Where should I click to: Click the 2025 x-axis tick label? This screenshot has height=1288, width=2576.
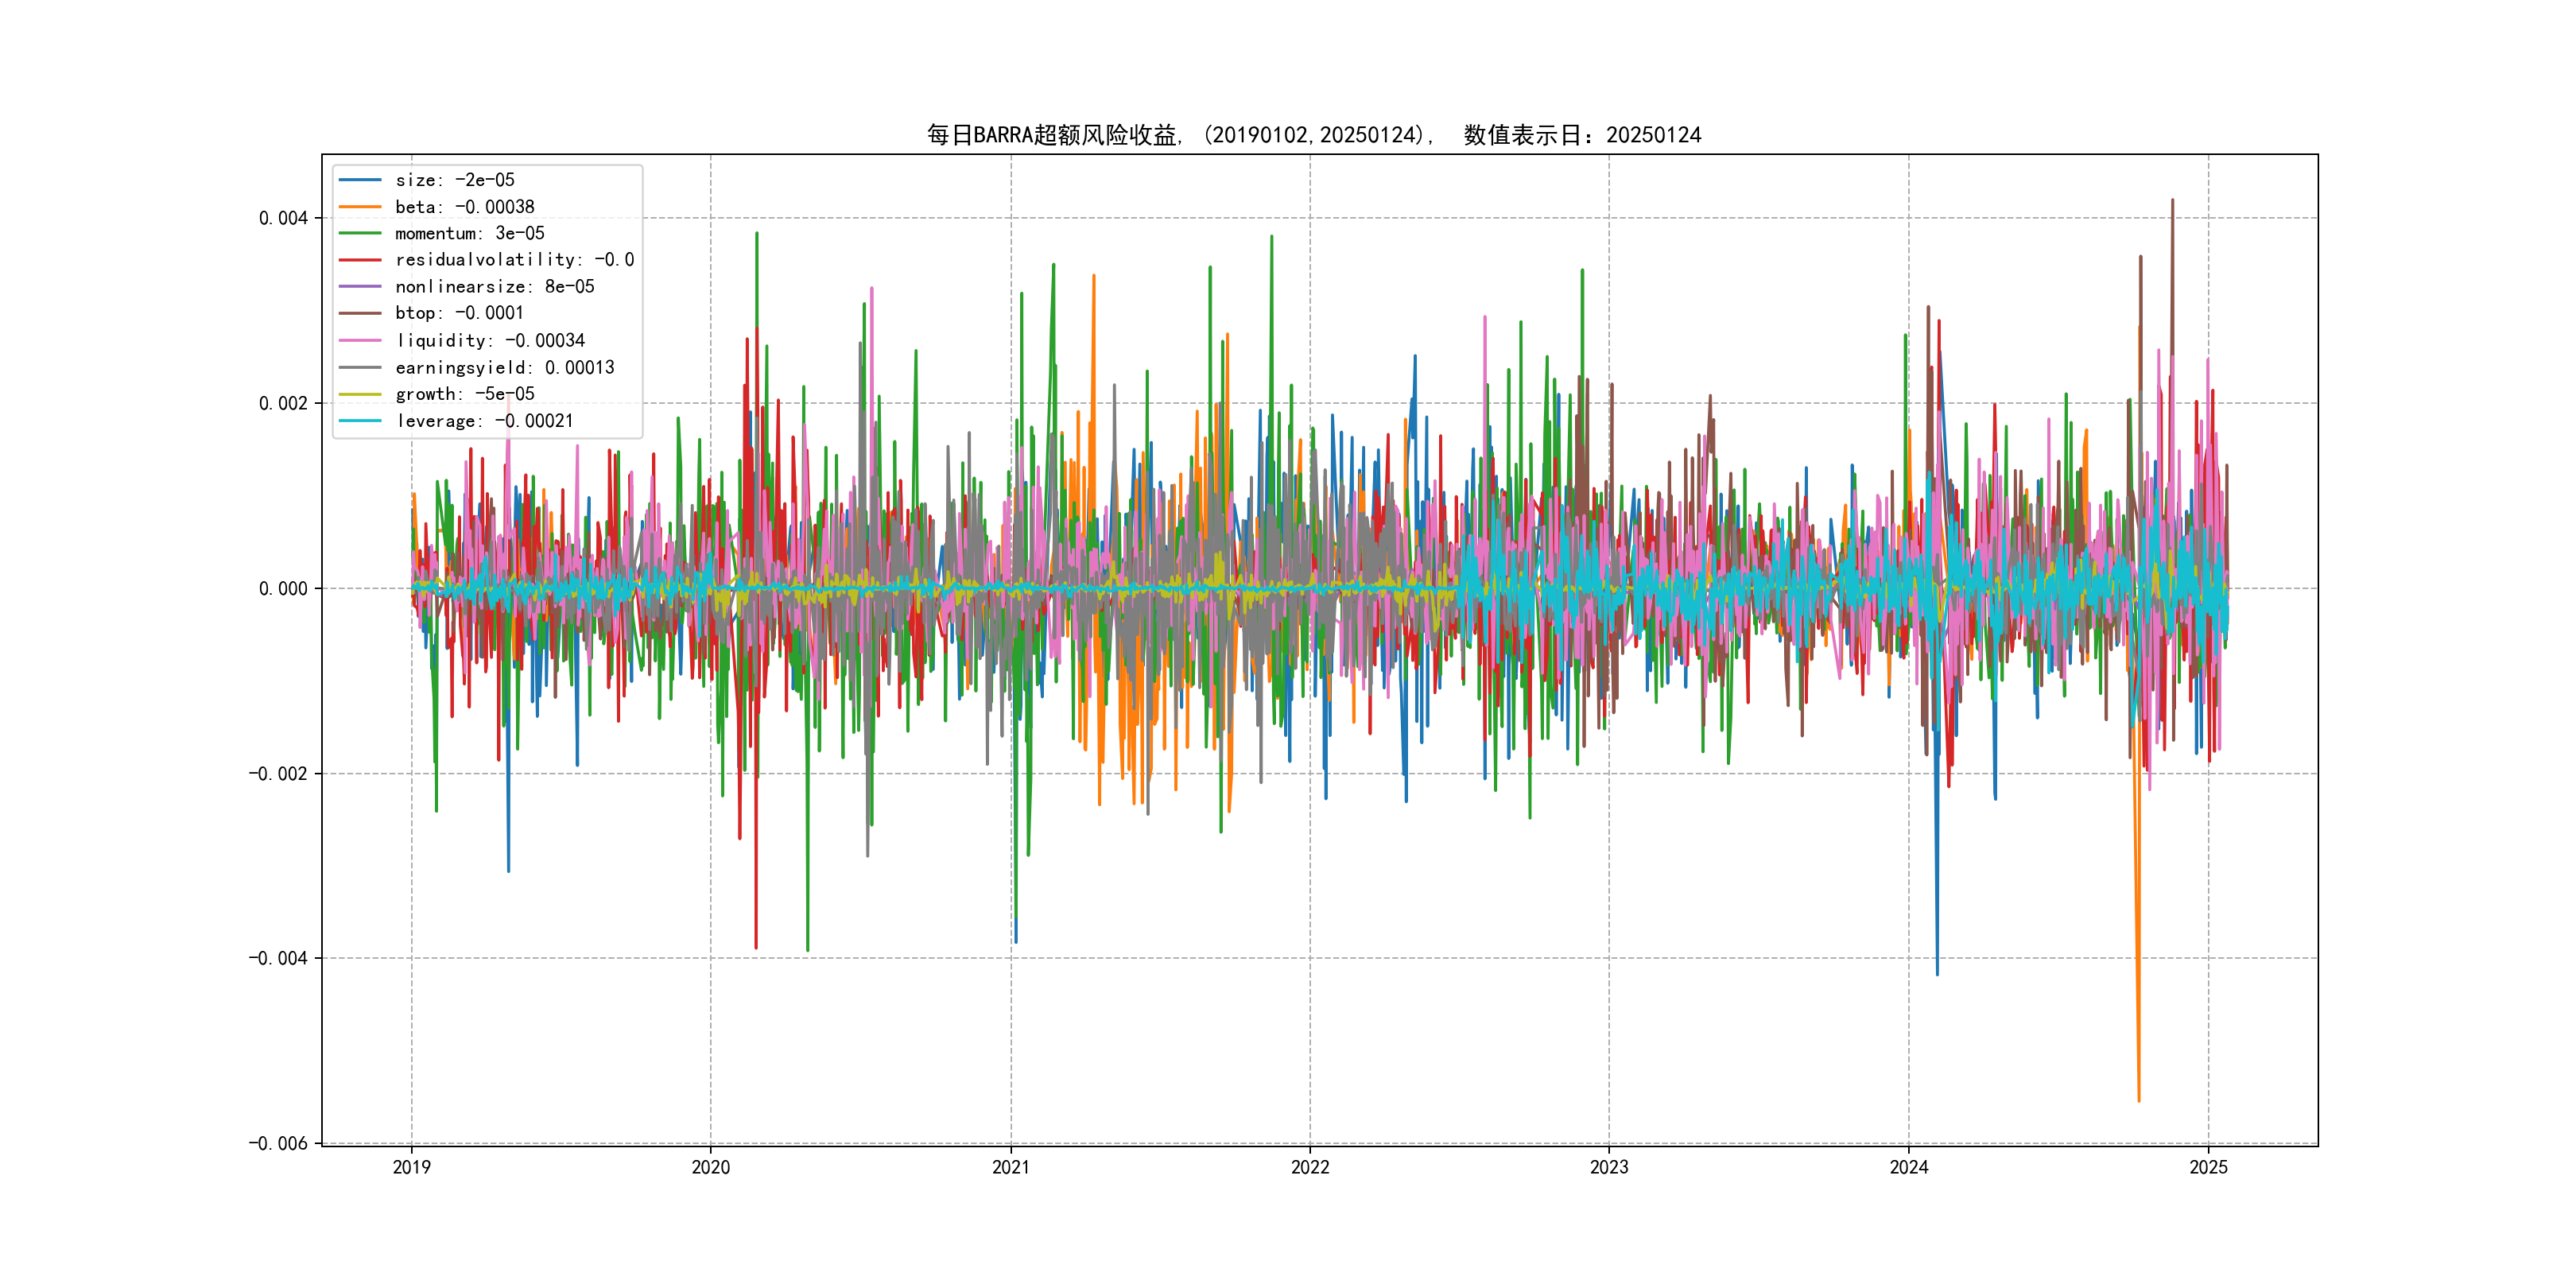2208,1167
